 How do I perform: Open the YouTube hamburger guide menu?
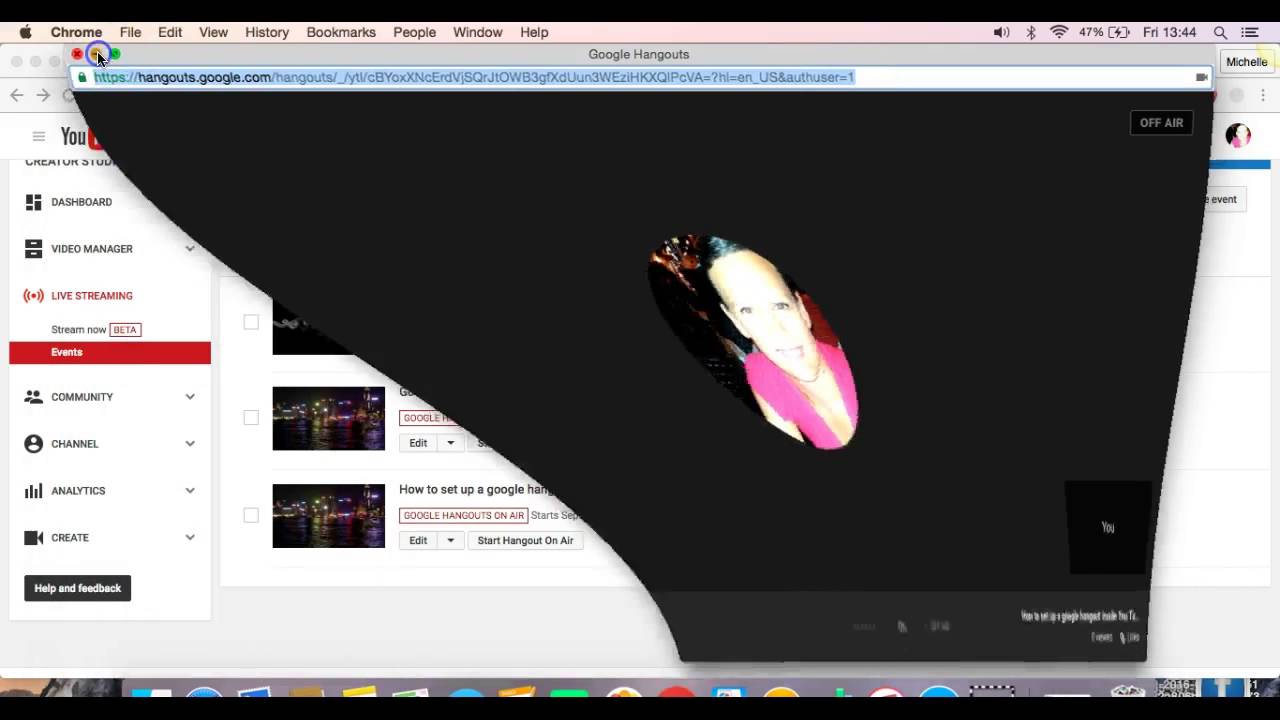(39, 136)
